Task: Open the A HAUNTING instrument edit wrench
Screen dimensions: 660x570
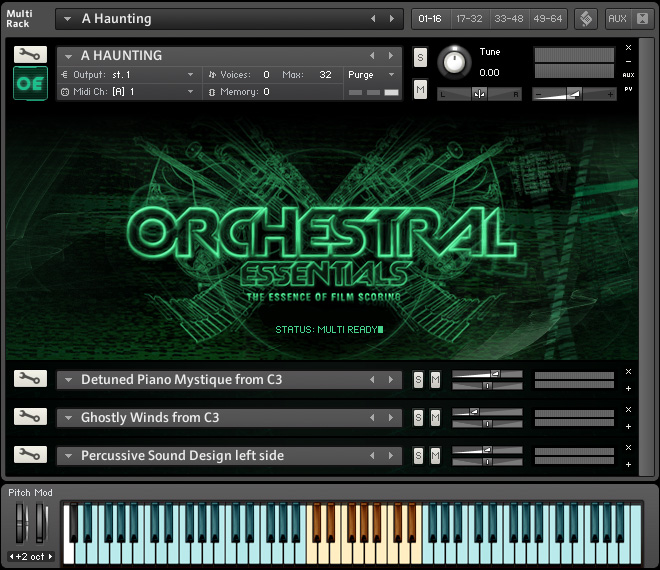Action: (x=30, y=54)
